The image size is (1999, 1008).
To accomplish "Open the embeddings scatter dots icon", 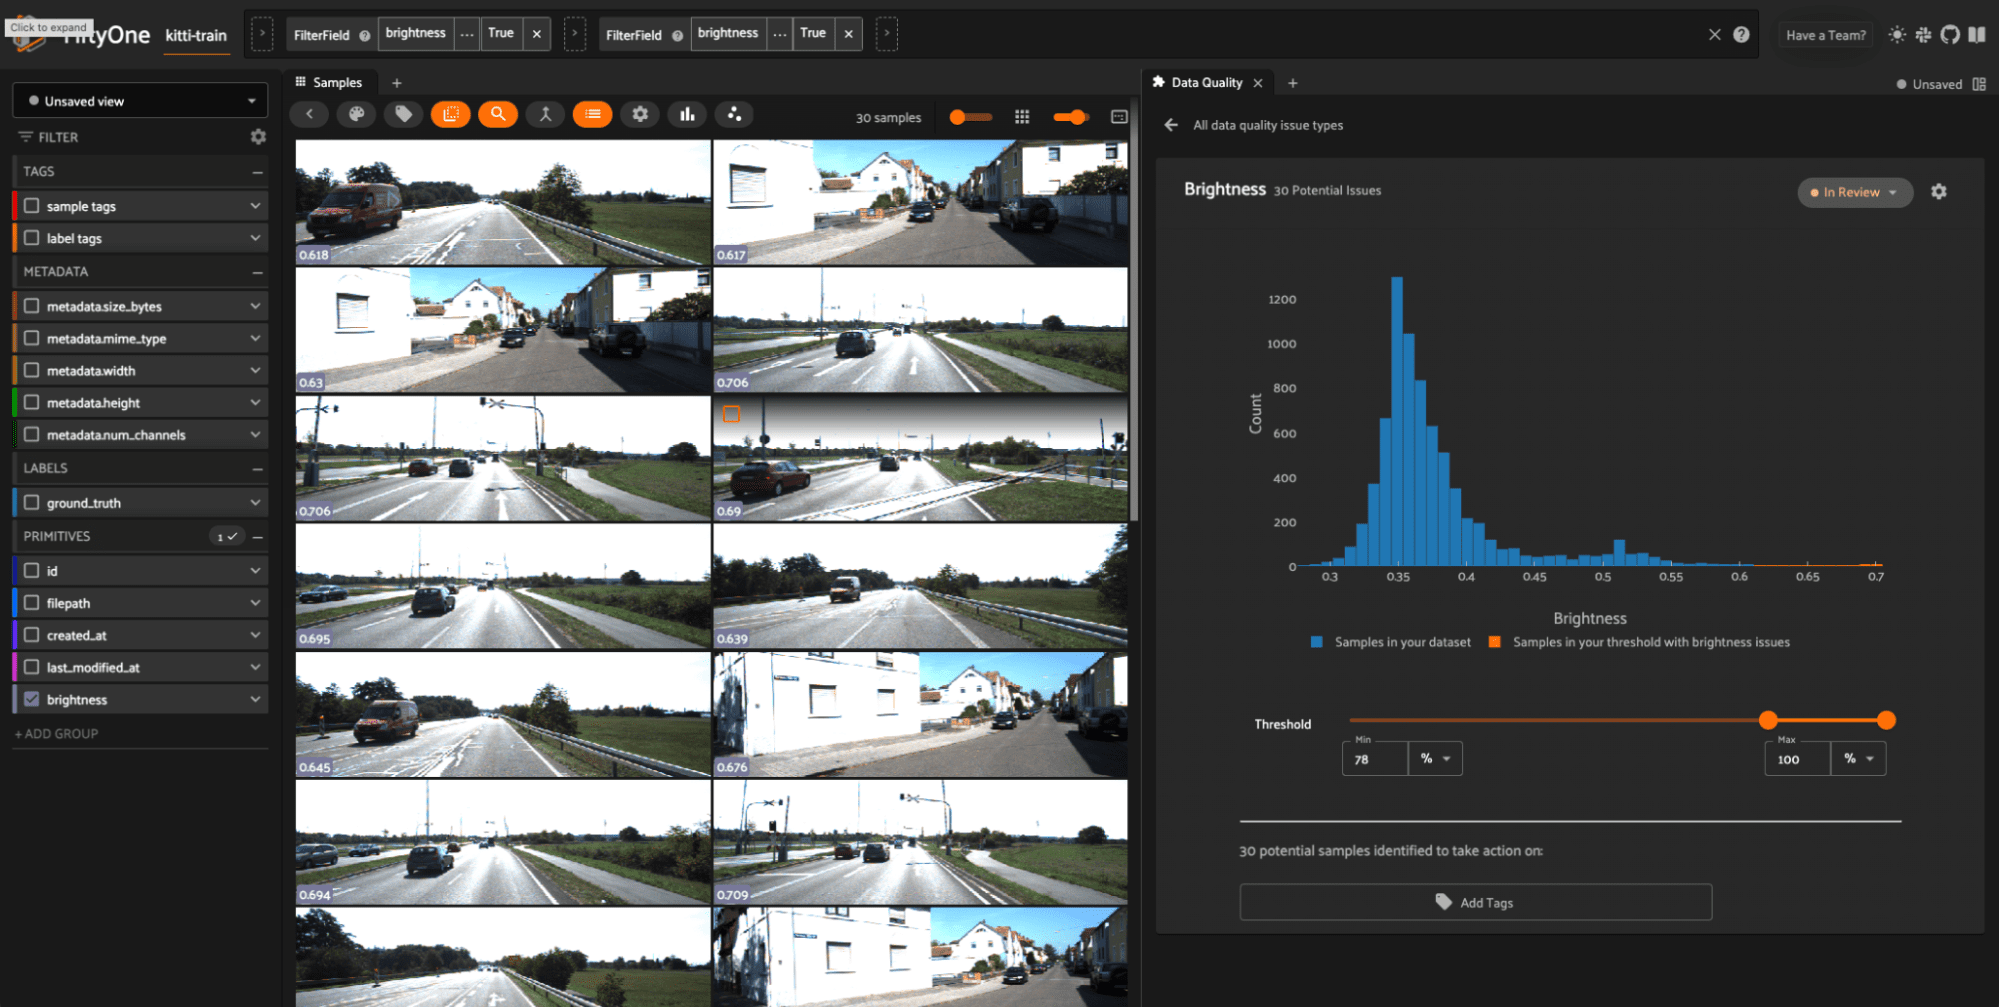I will click(734, 115).
